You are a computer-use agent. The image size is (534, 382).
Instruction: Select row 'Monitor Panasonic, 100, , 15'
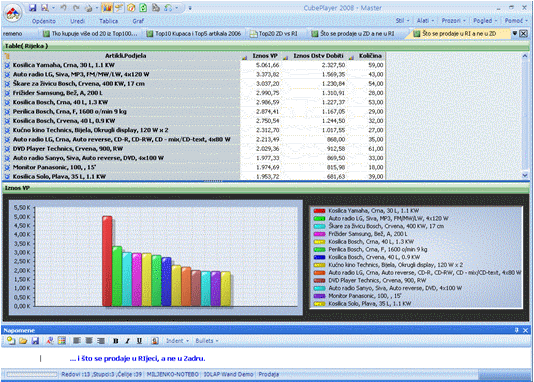click(x=194, y=168)
